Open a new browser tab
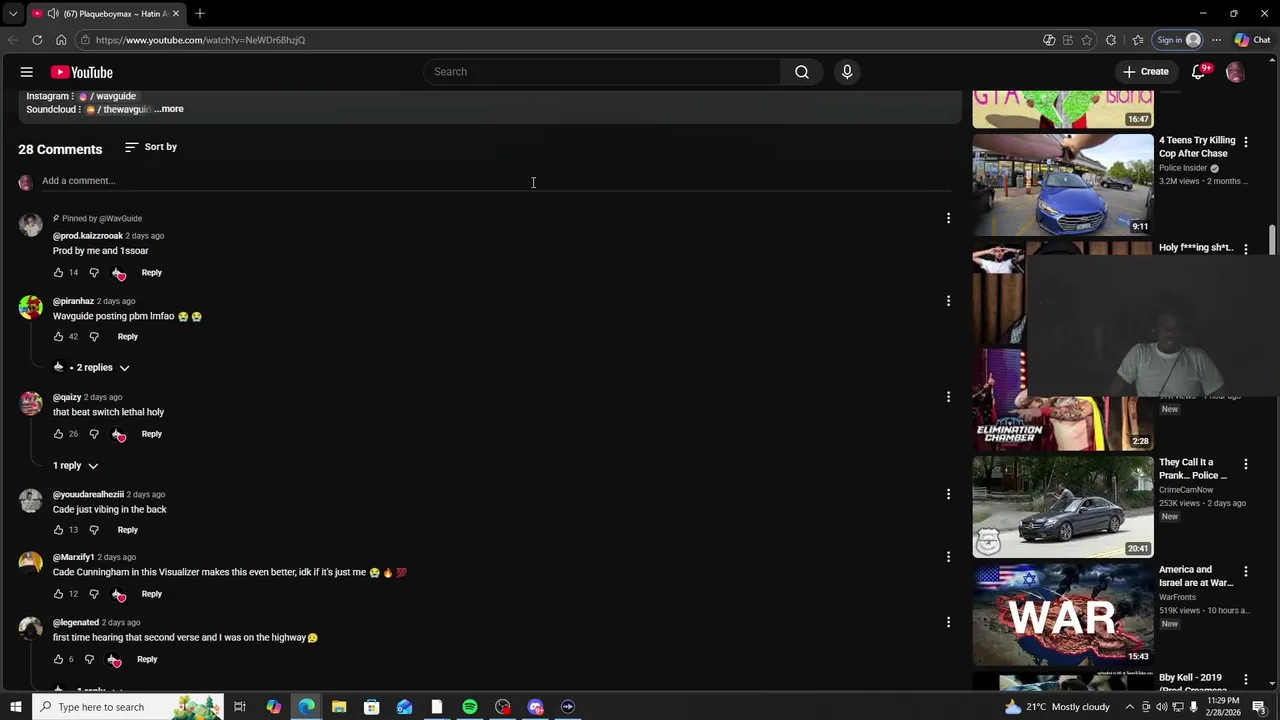Image resolution: width=1280 pixels, height=720 pixels. point(200,13)
